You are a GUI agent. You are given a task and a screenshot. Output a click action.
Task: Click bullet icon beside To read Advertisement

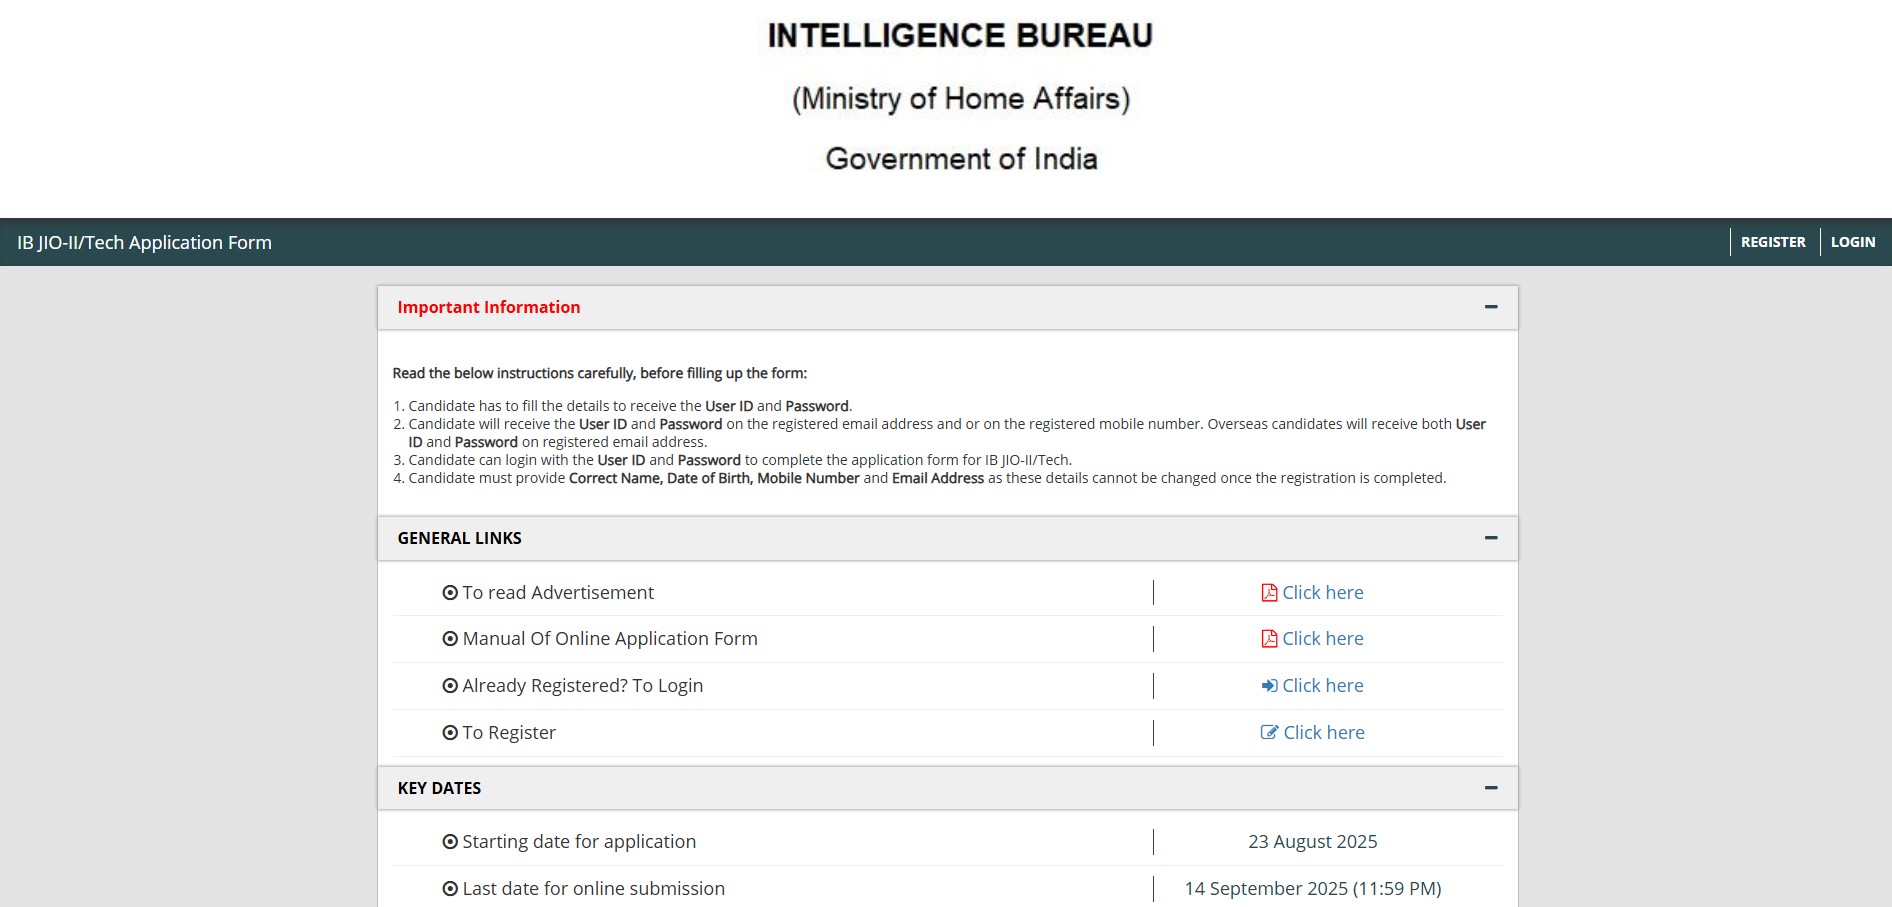pos(450,593)
